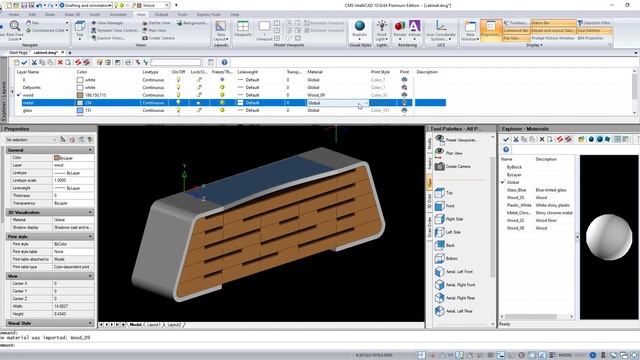Click color swatch of wood layer
Viewport: 640px width, 360px height.
pos(80,95)
